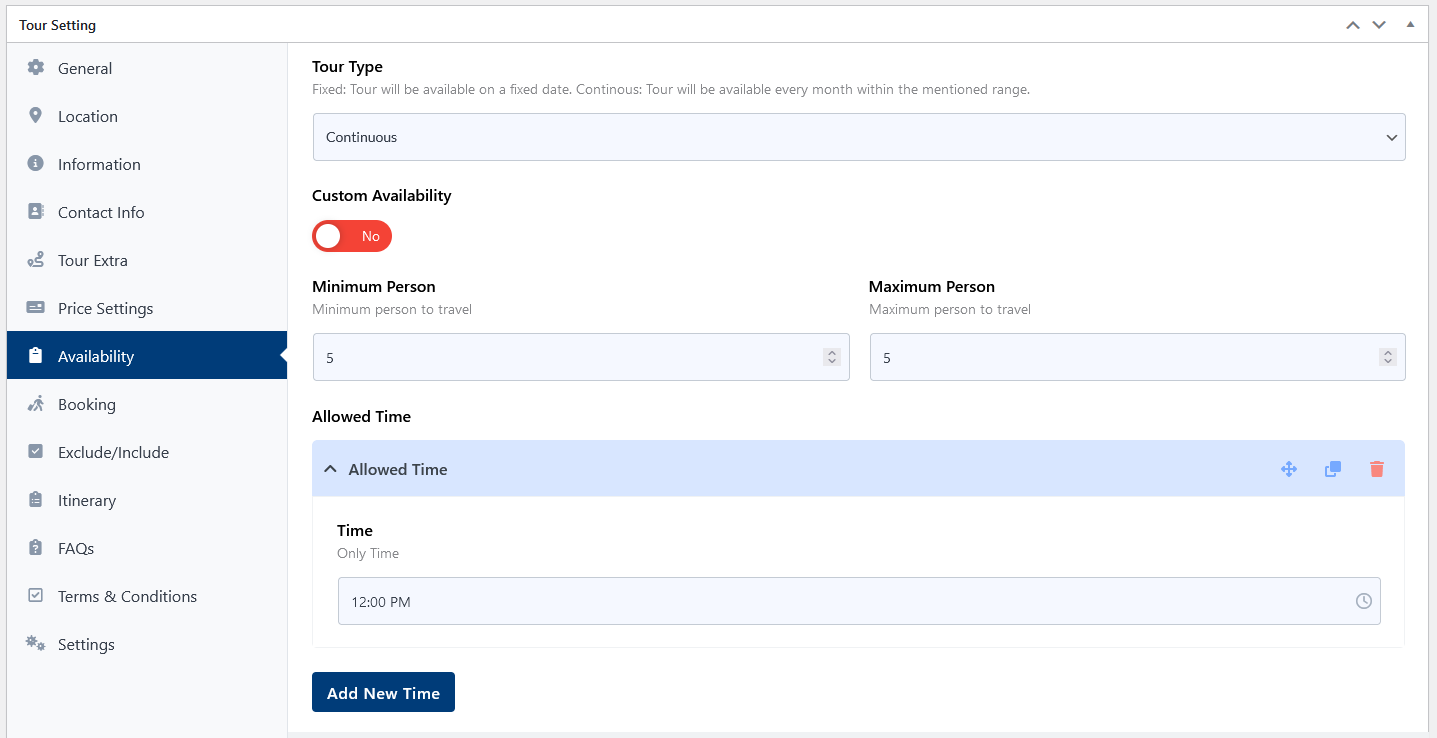Click the clock icon in Time field
The image size is (1437, 738).
click(1363, 601)
